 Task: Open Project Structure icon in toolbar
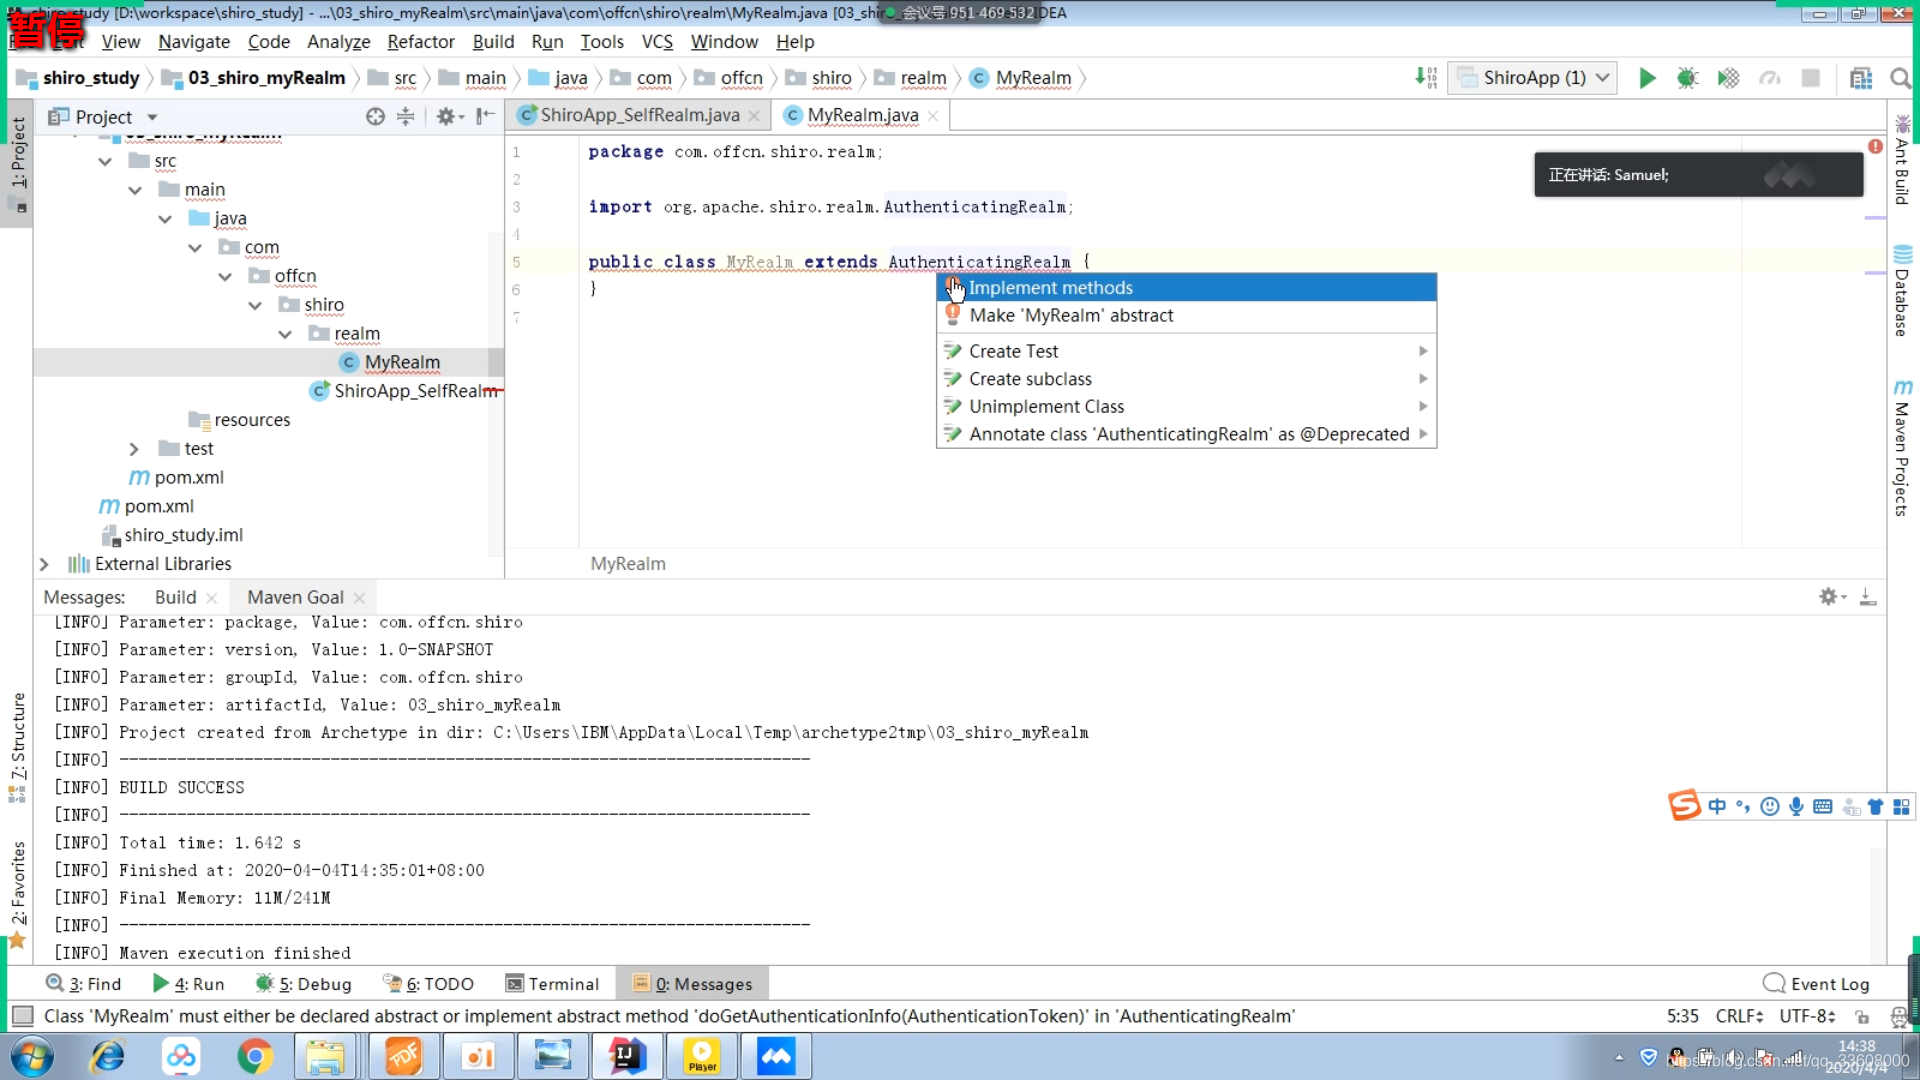(x=1860, y=78)
